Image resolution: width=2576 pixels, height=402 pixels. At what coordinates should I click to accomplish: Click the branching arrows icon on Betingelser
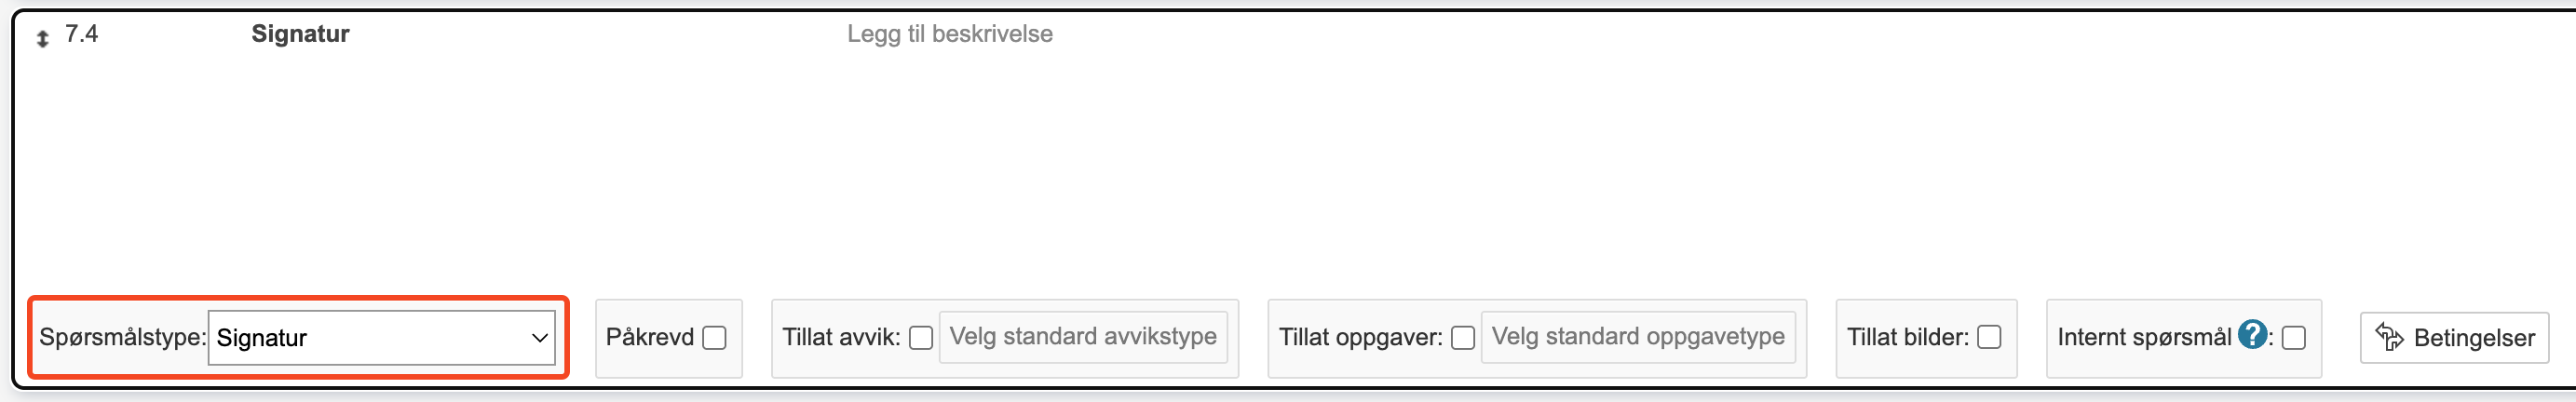click(2389, 338)
